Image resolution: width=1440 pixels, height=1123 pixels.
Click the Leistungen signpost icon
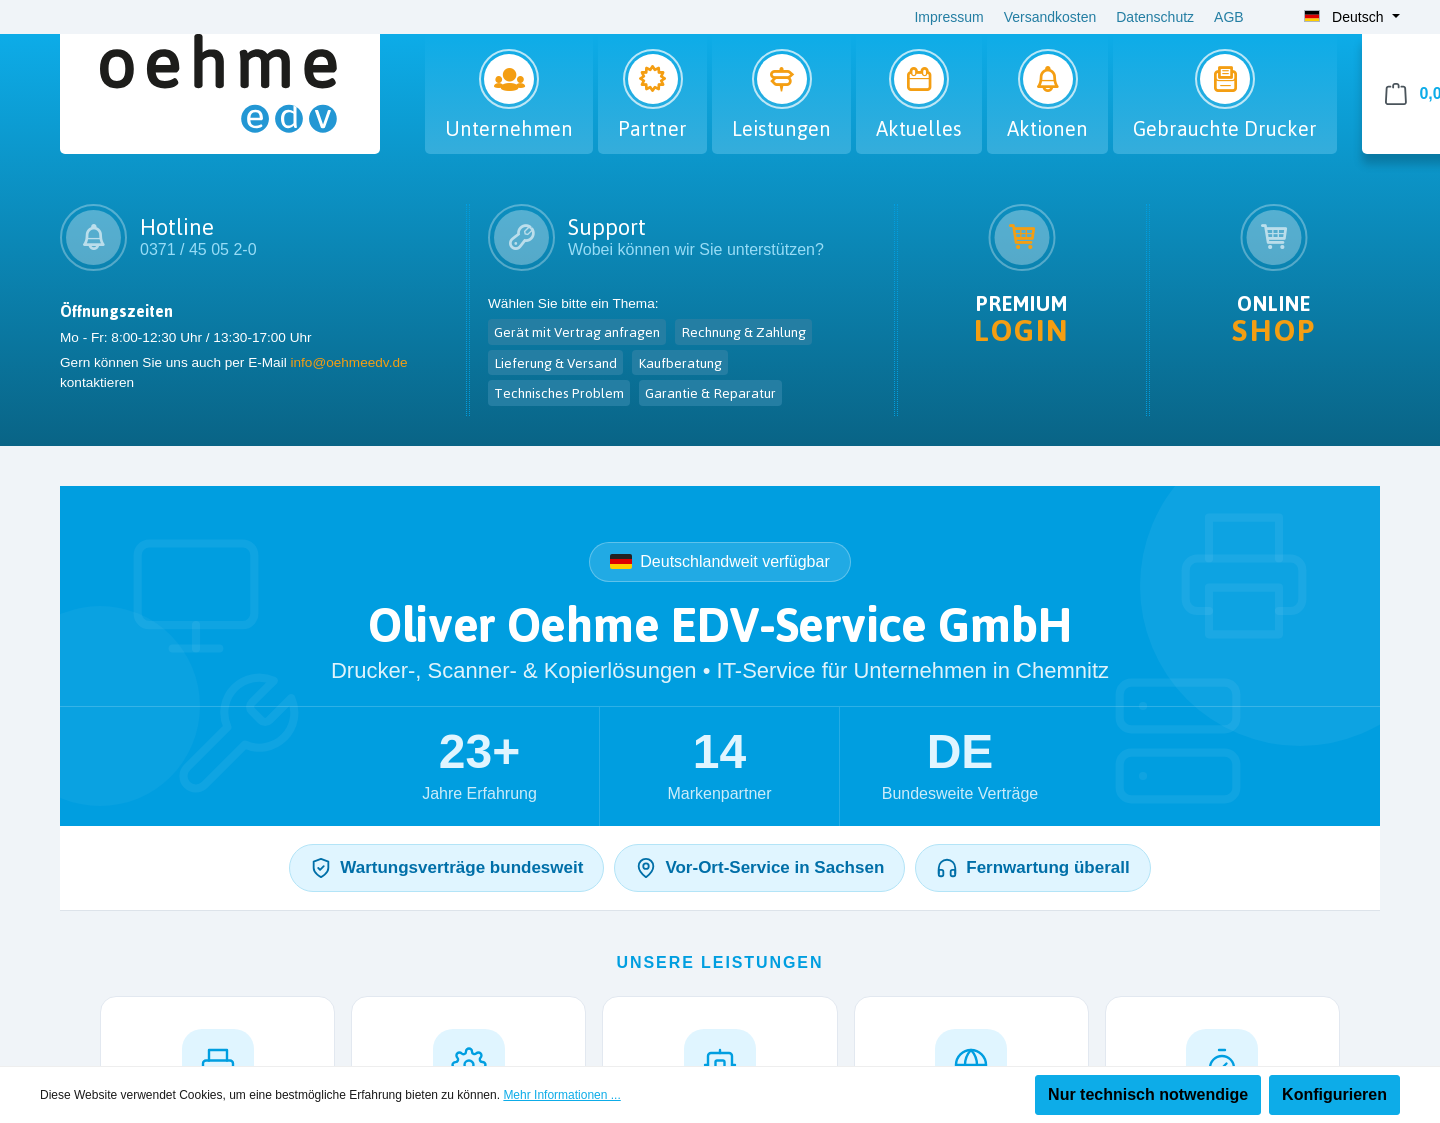coord(782,79)
